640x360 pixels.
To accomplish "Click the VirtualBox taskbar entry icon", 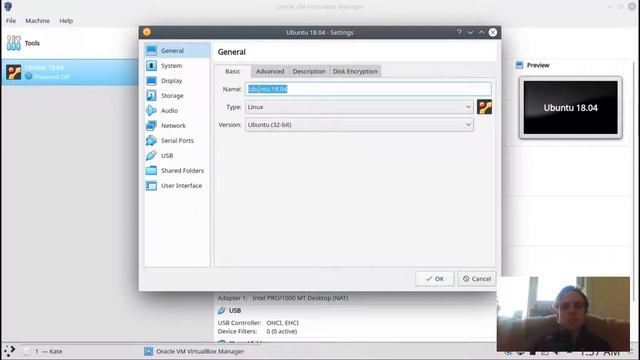I will (149, 351).
